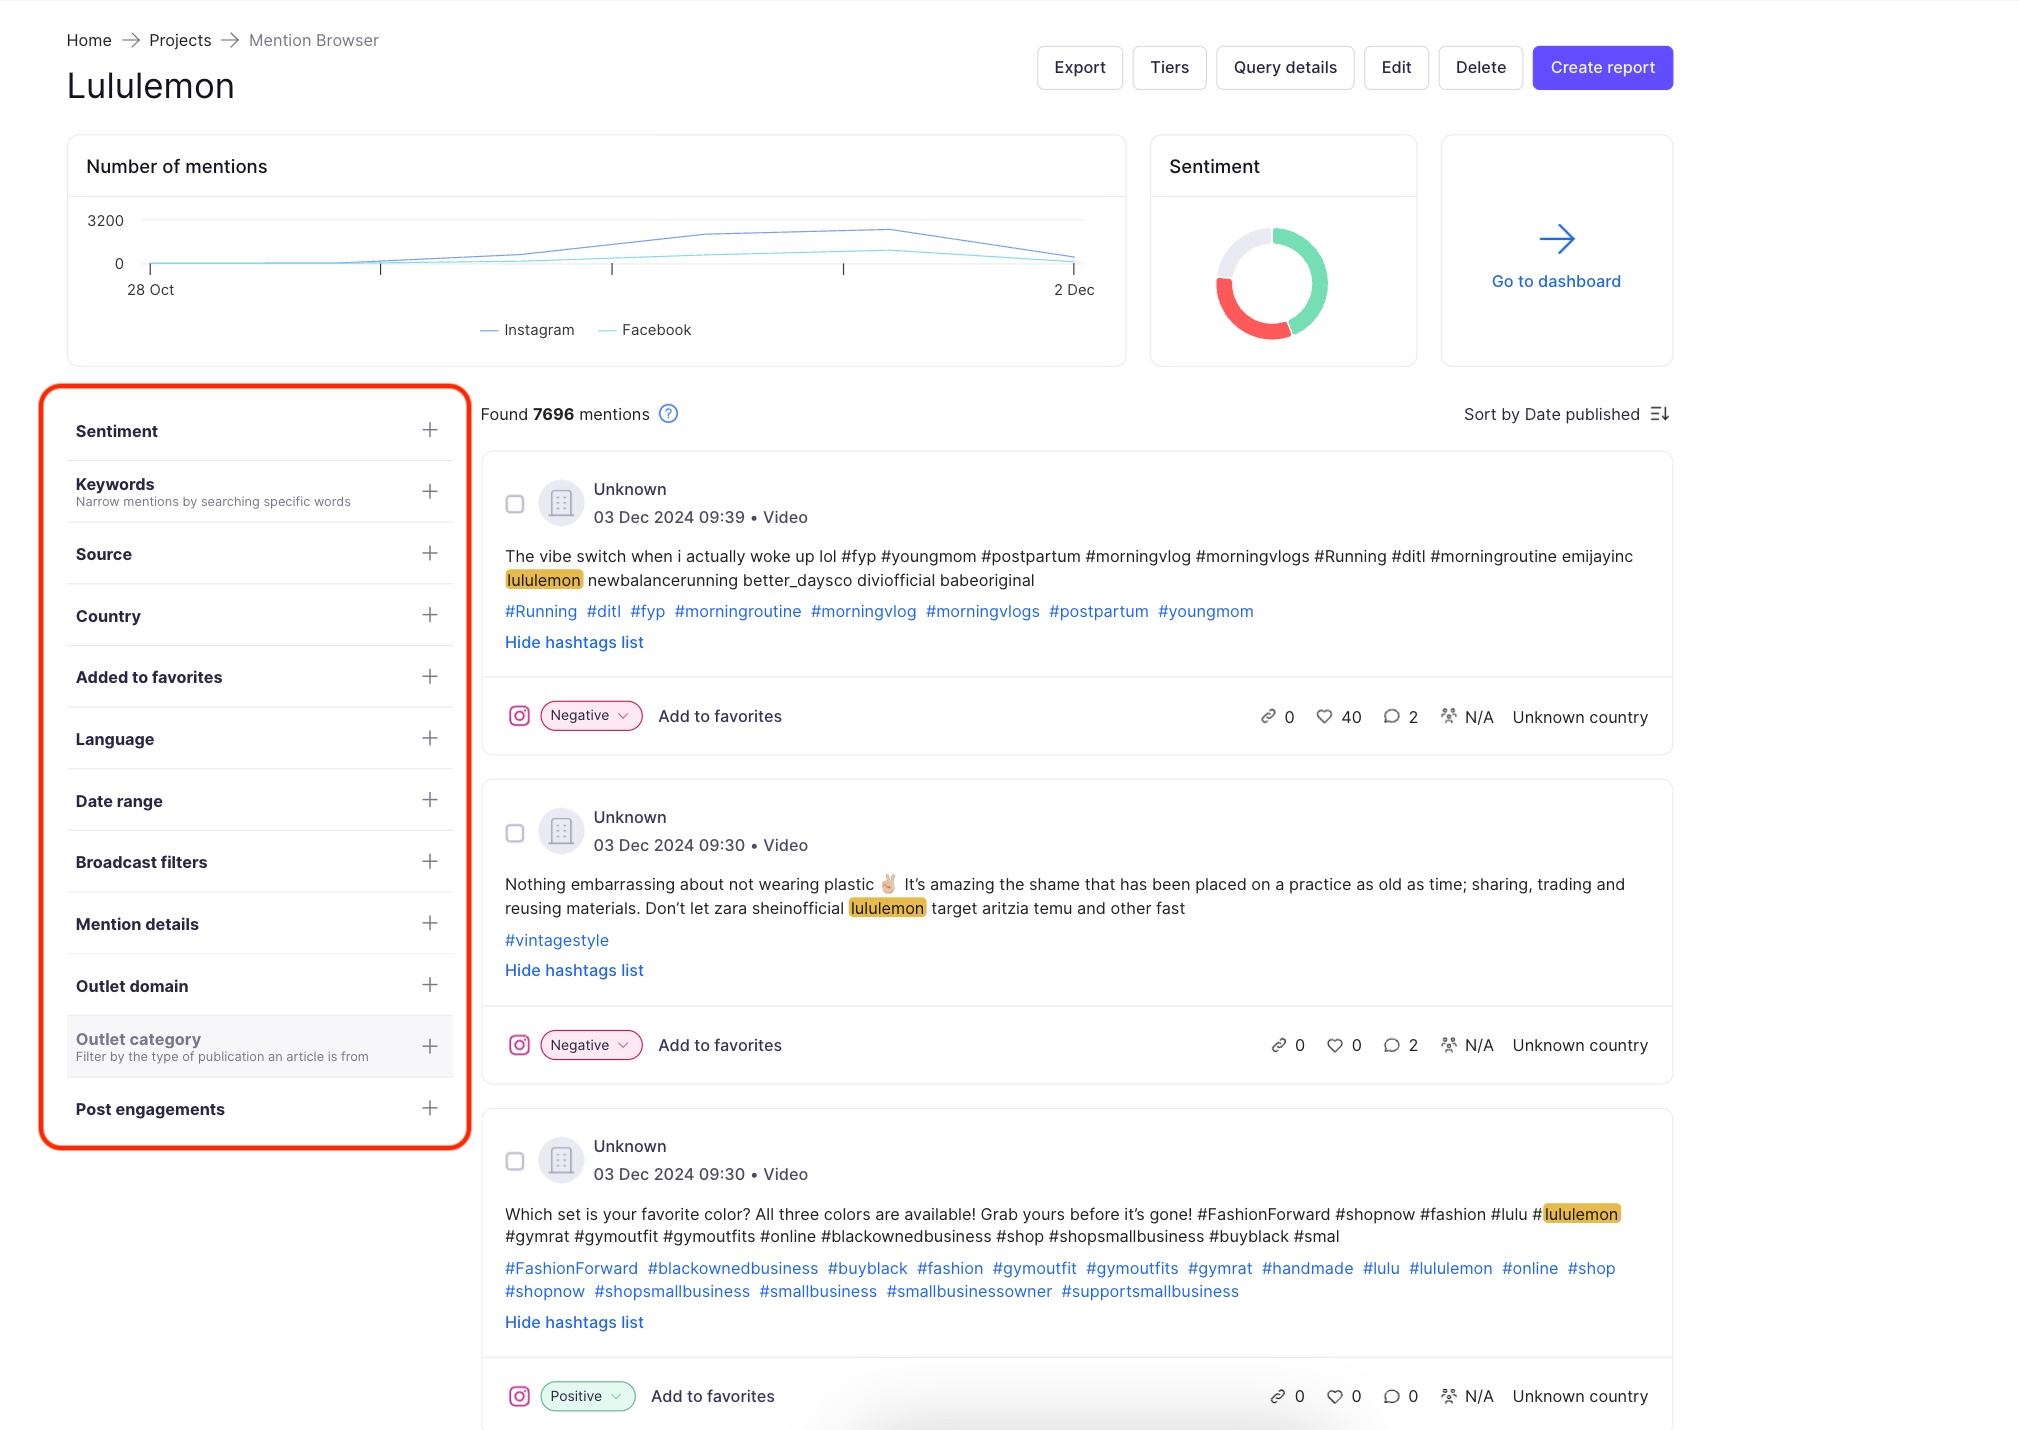Click Instagram icon on the 09:39 mention
Viewport: 2019px width, 1430px height.
pos(519,716)
